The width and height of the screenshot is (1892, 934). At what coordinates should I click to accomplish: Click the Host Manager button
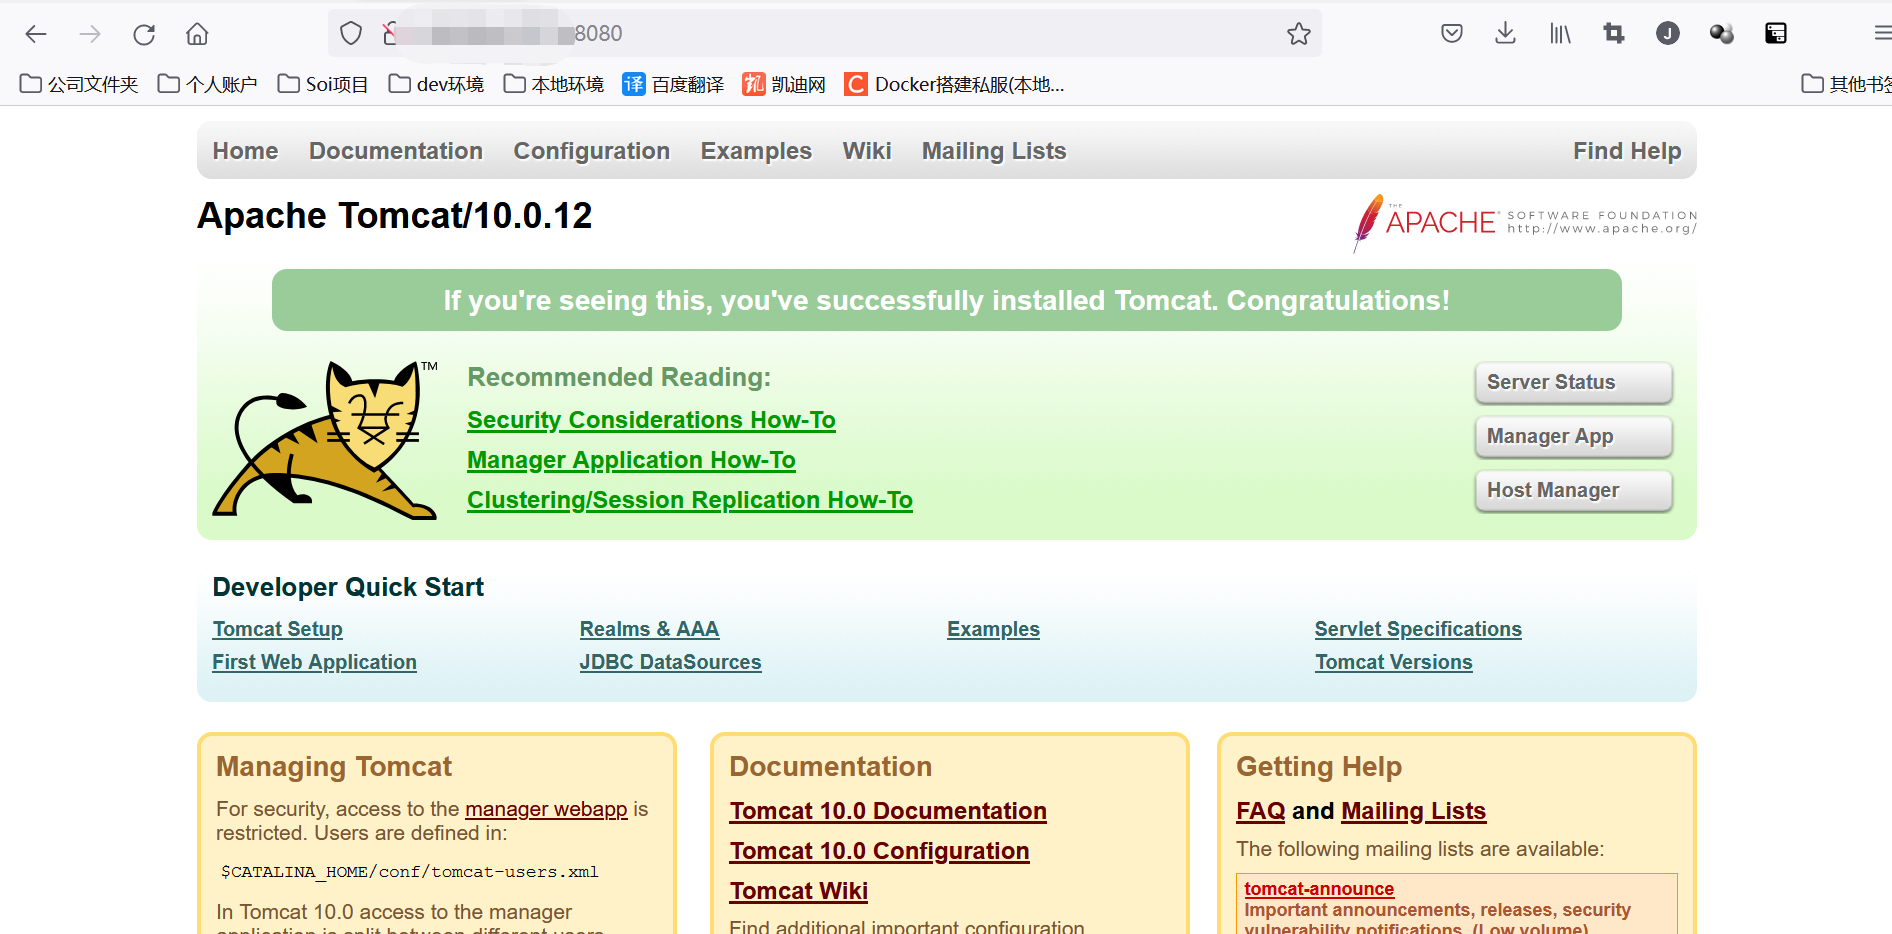(1573, 490)
